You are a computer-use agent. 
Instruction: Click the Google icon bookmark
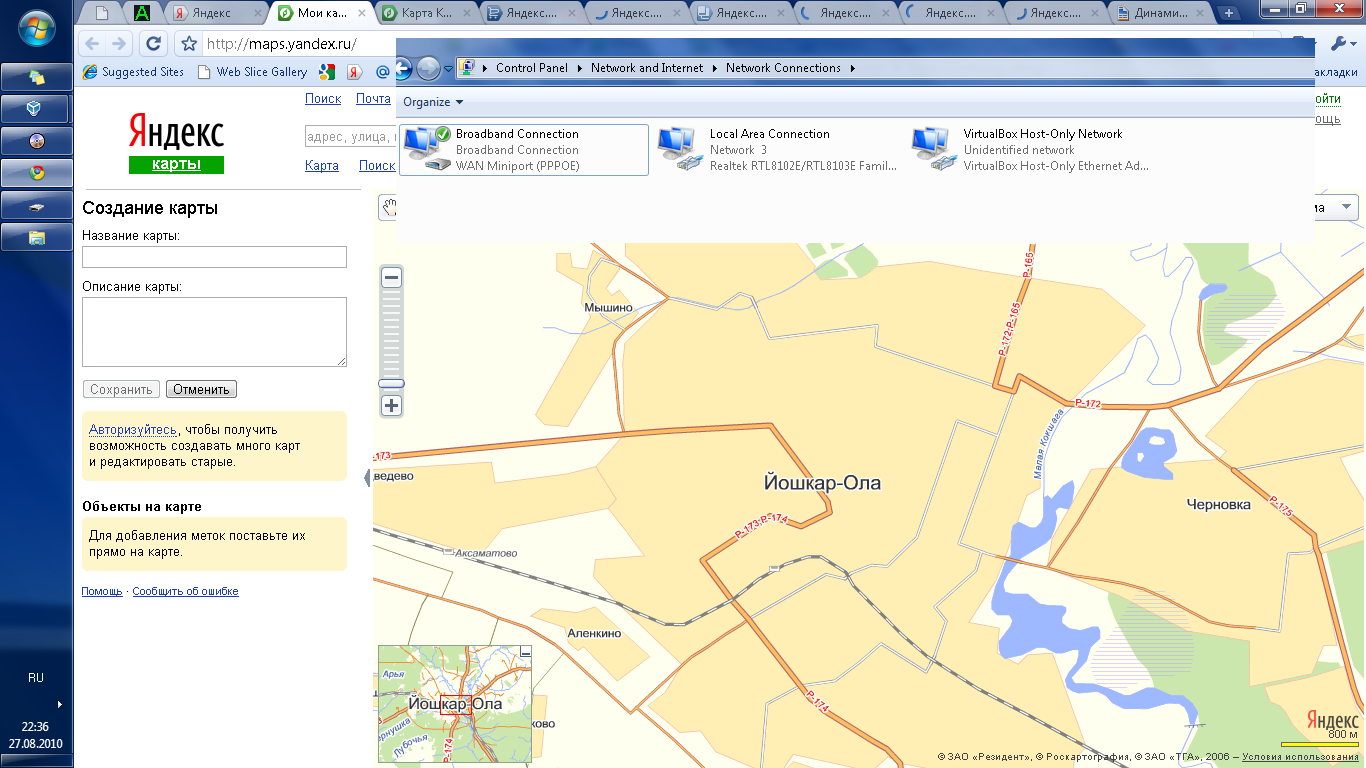click(x=327, y=72)
